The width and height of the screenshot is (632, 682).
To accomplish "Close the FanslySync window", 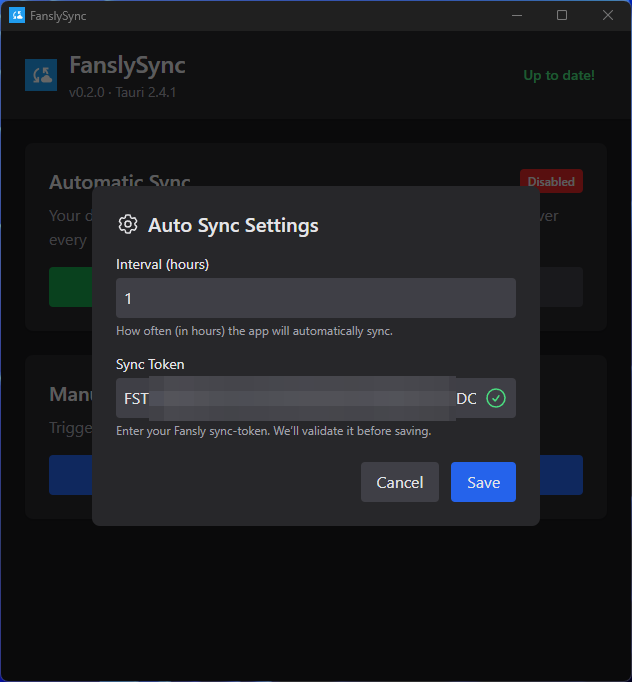I will click(x=608, y=16).
